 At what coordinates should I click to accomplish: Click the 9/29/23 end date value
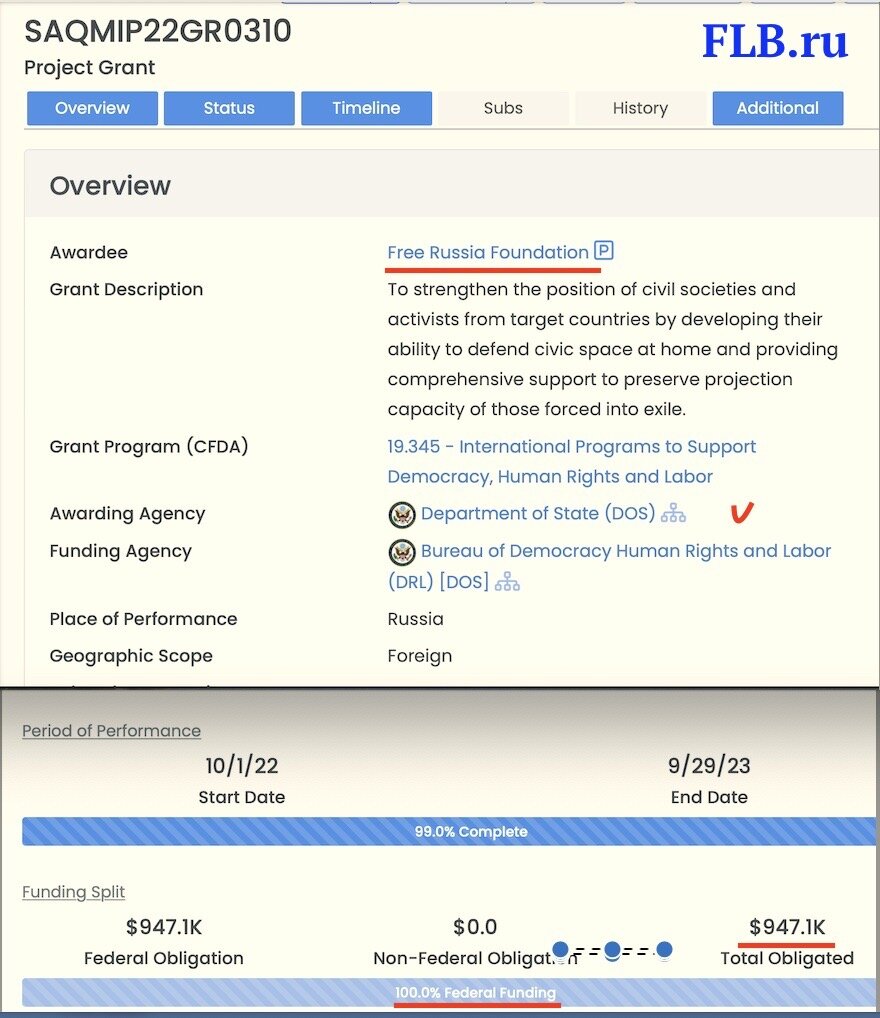coord(709,765)
